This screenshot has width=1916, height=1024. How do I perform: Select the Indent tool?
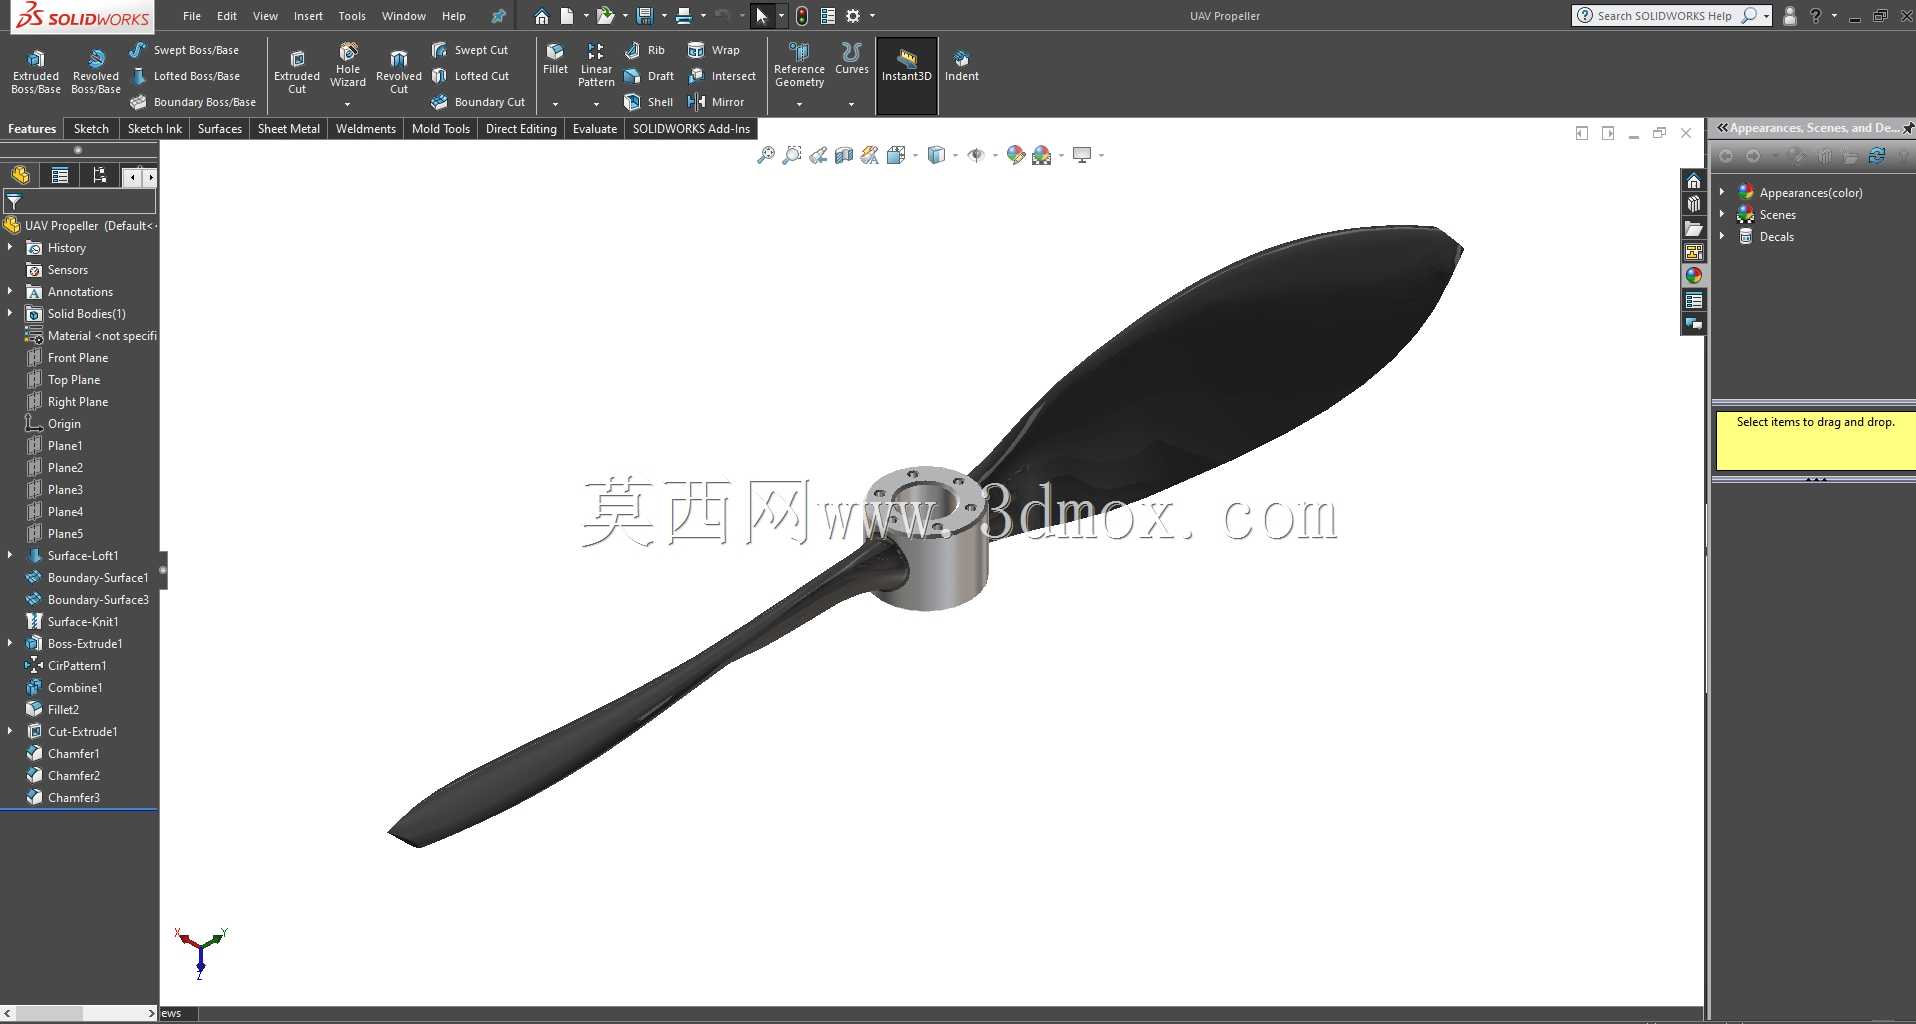click(961, 65)
